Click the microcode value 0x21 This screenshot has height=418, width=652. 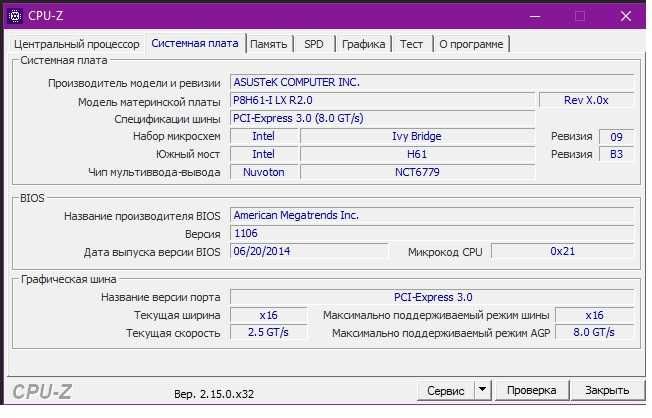562,251
